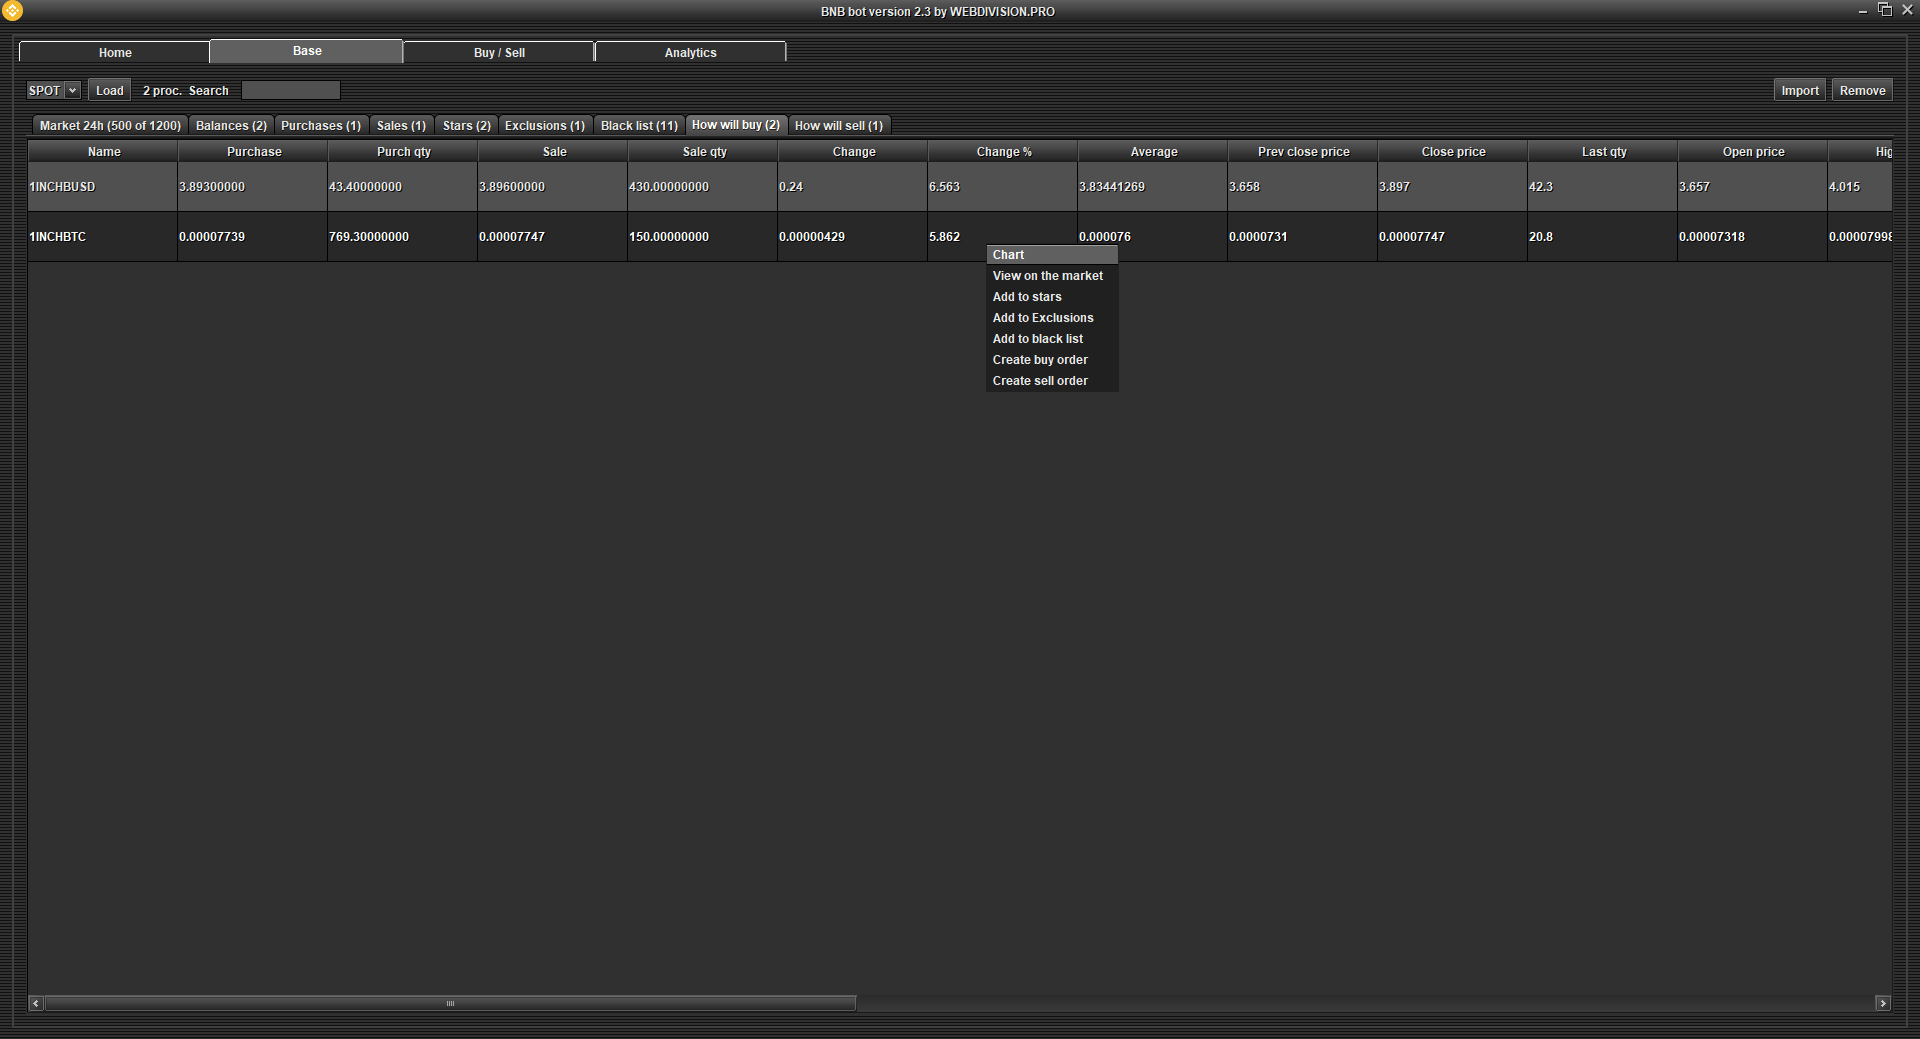The width and height of the screenshot is (1920, 1039).
Task: Sort by the Change % column header
Action: pyautogui.click(x=1003, y=152)
